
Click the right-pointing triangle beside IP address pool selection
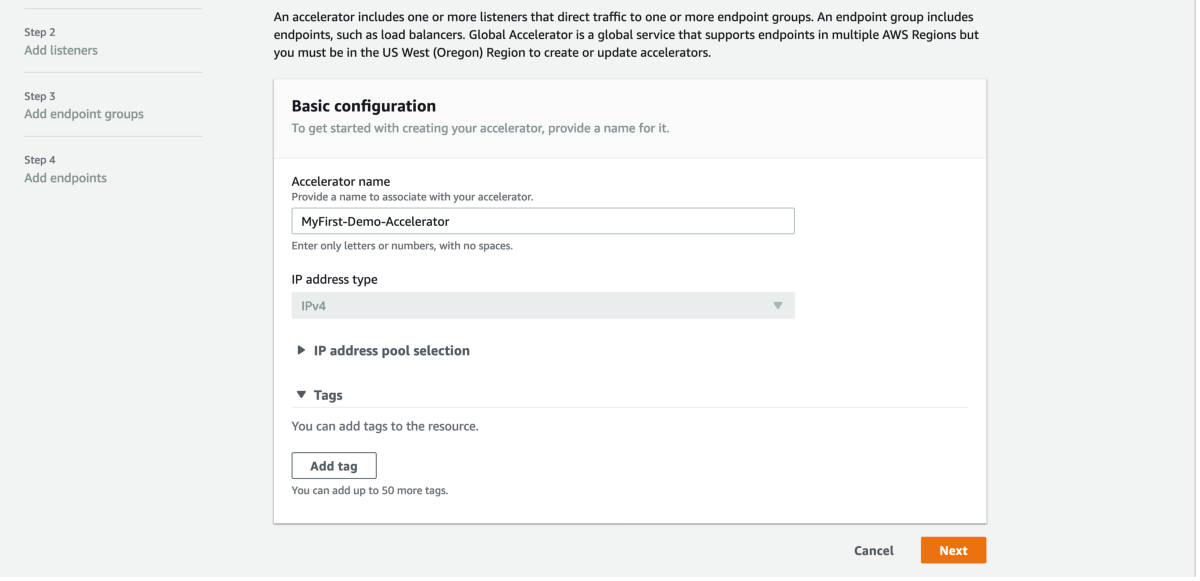coord(300,351)
